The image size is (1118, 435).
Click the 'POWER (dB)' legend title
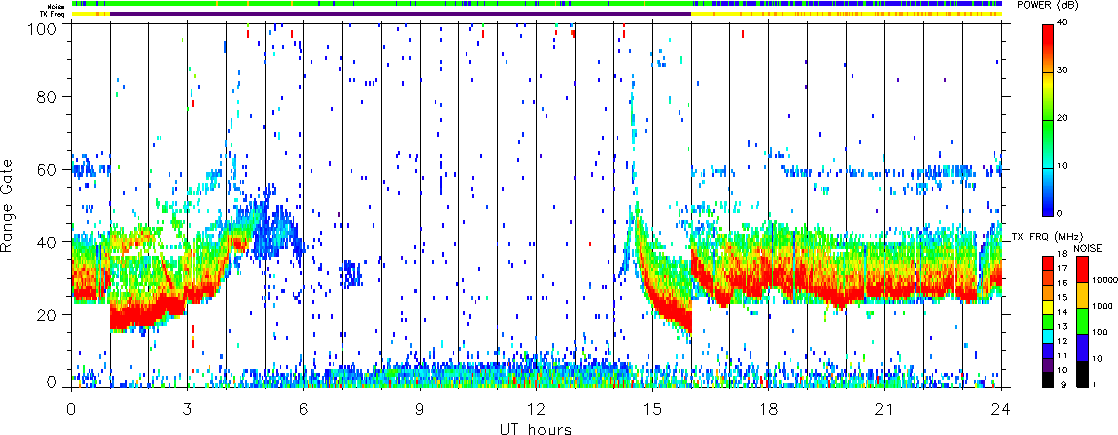click(1047, 6)
